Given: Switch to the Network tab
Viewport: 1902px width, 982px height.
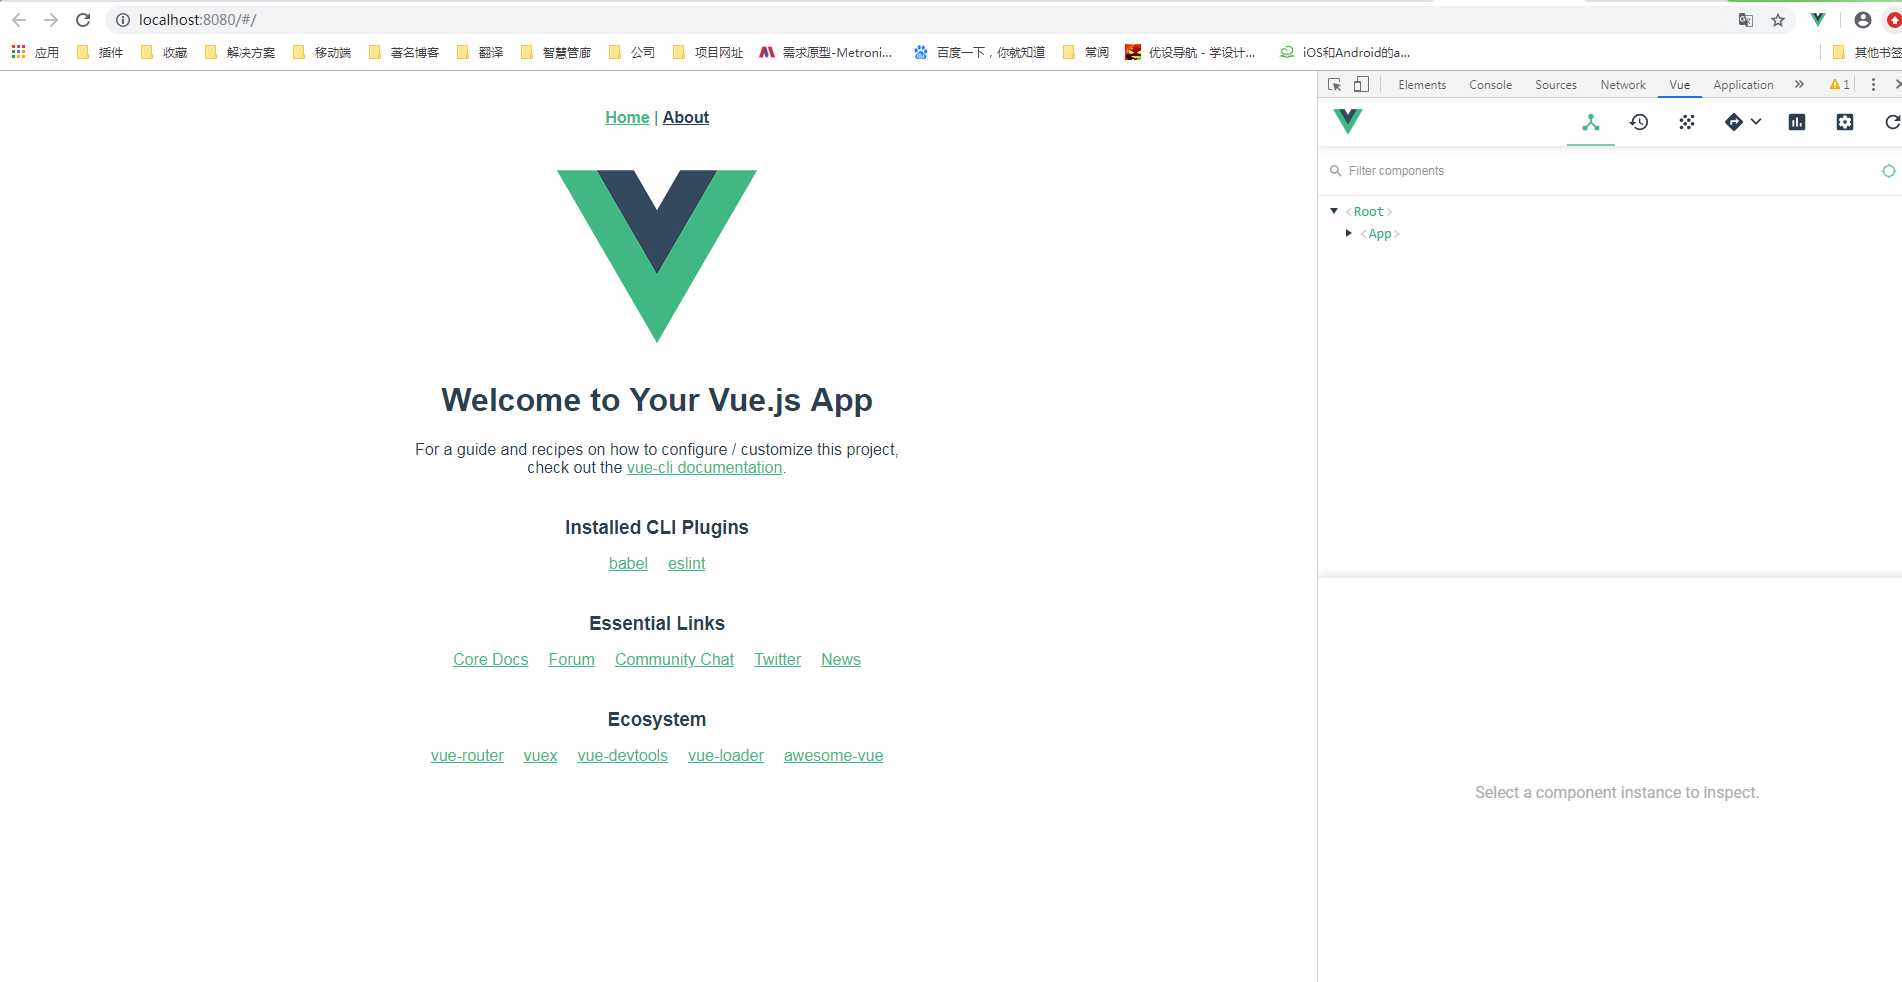Looking at the screenshot, I should click(1622, 85).
